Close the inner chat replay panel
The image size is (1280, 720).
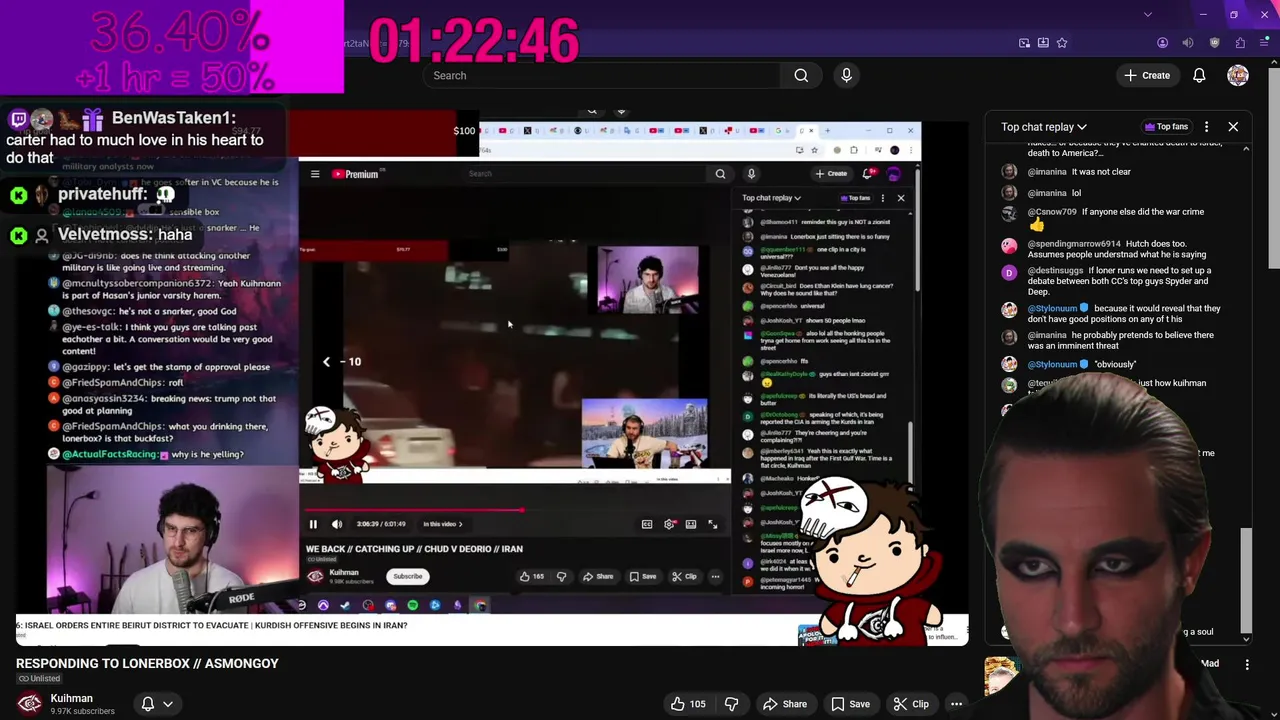point(901,198)
